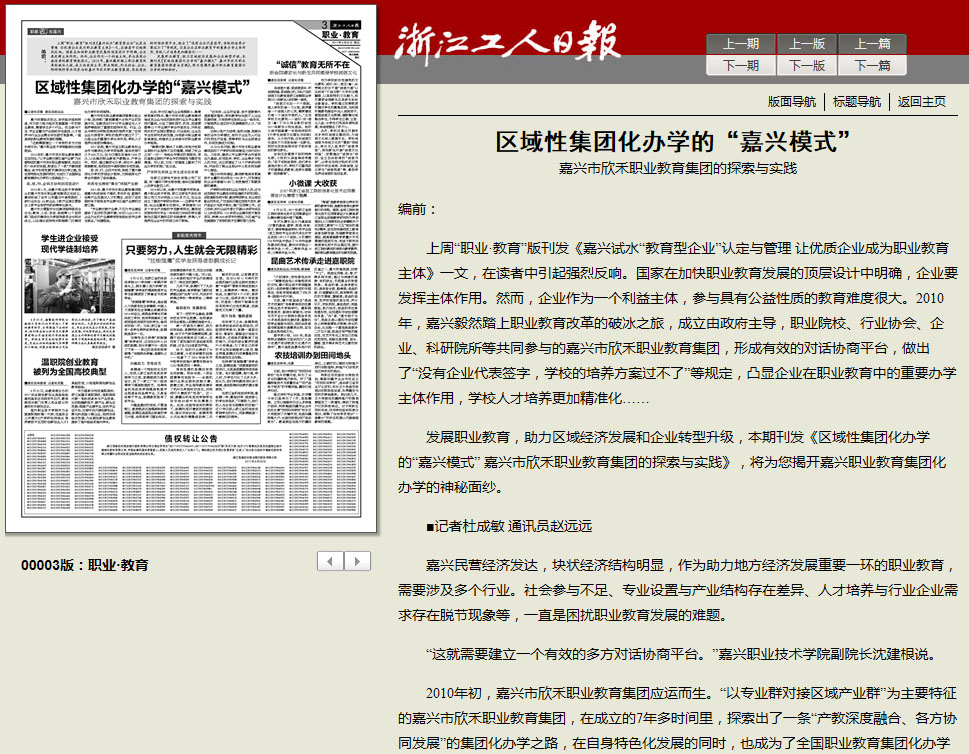The height and width of the screenshot is (754, 969).
Task: Click the left arrow page thumbnail icon
Action: click(330, 561)
